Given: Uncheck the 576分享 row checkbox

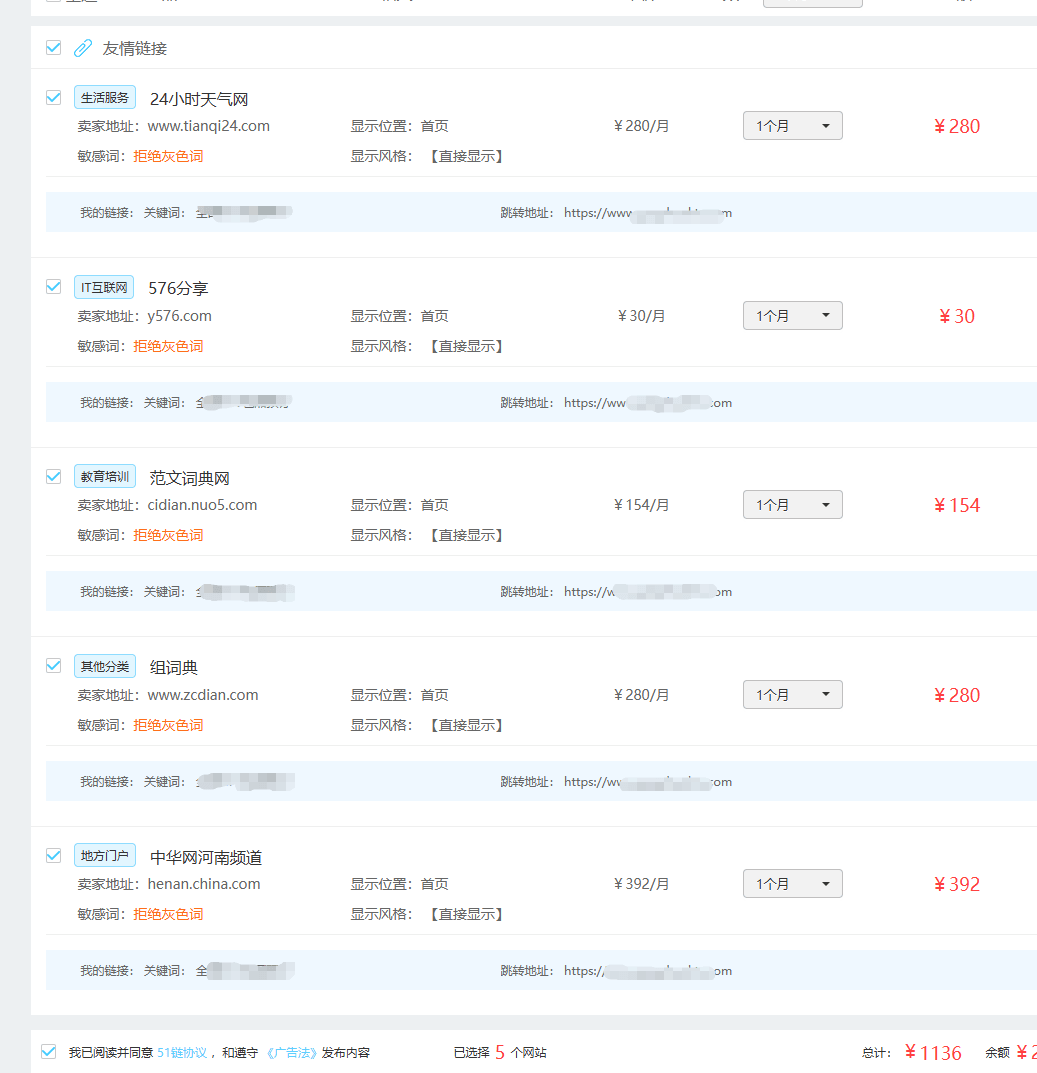Looking at the screenshot, I should point(53,287).
